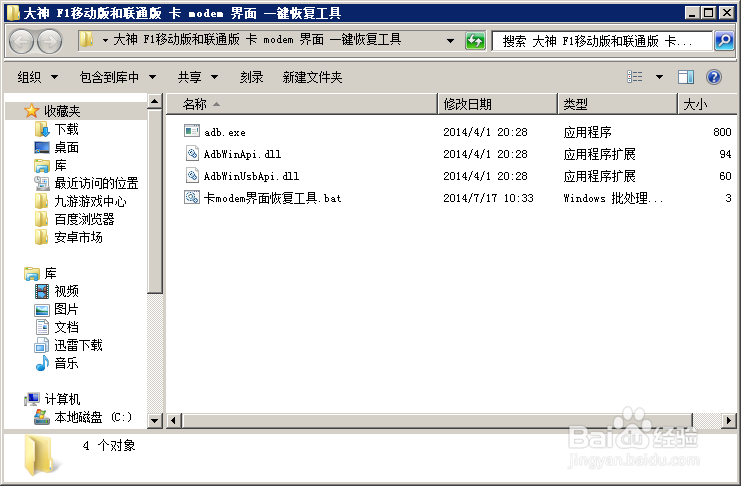Expand the address bar history dropdown arrow
Viewport: 741px width, 486px height.
pos(451,41)
